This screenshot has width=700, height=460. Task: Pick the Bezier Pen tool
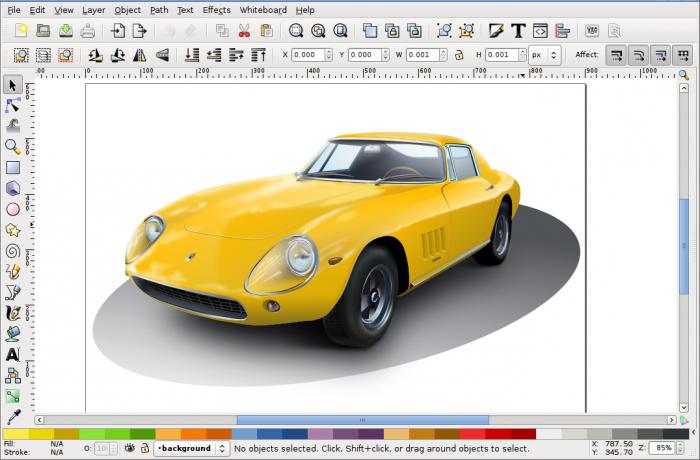coord(12,292)
